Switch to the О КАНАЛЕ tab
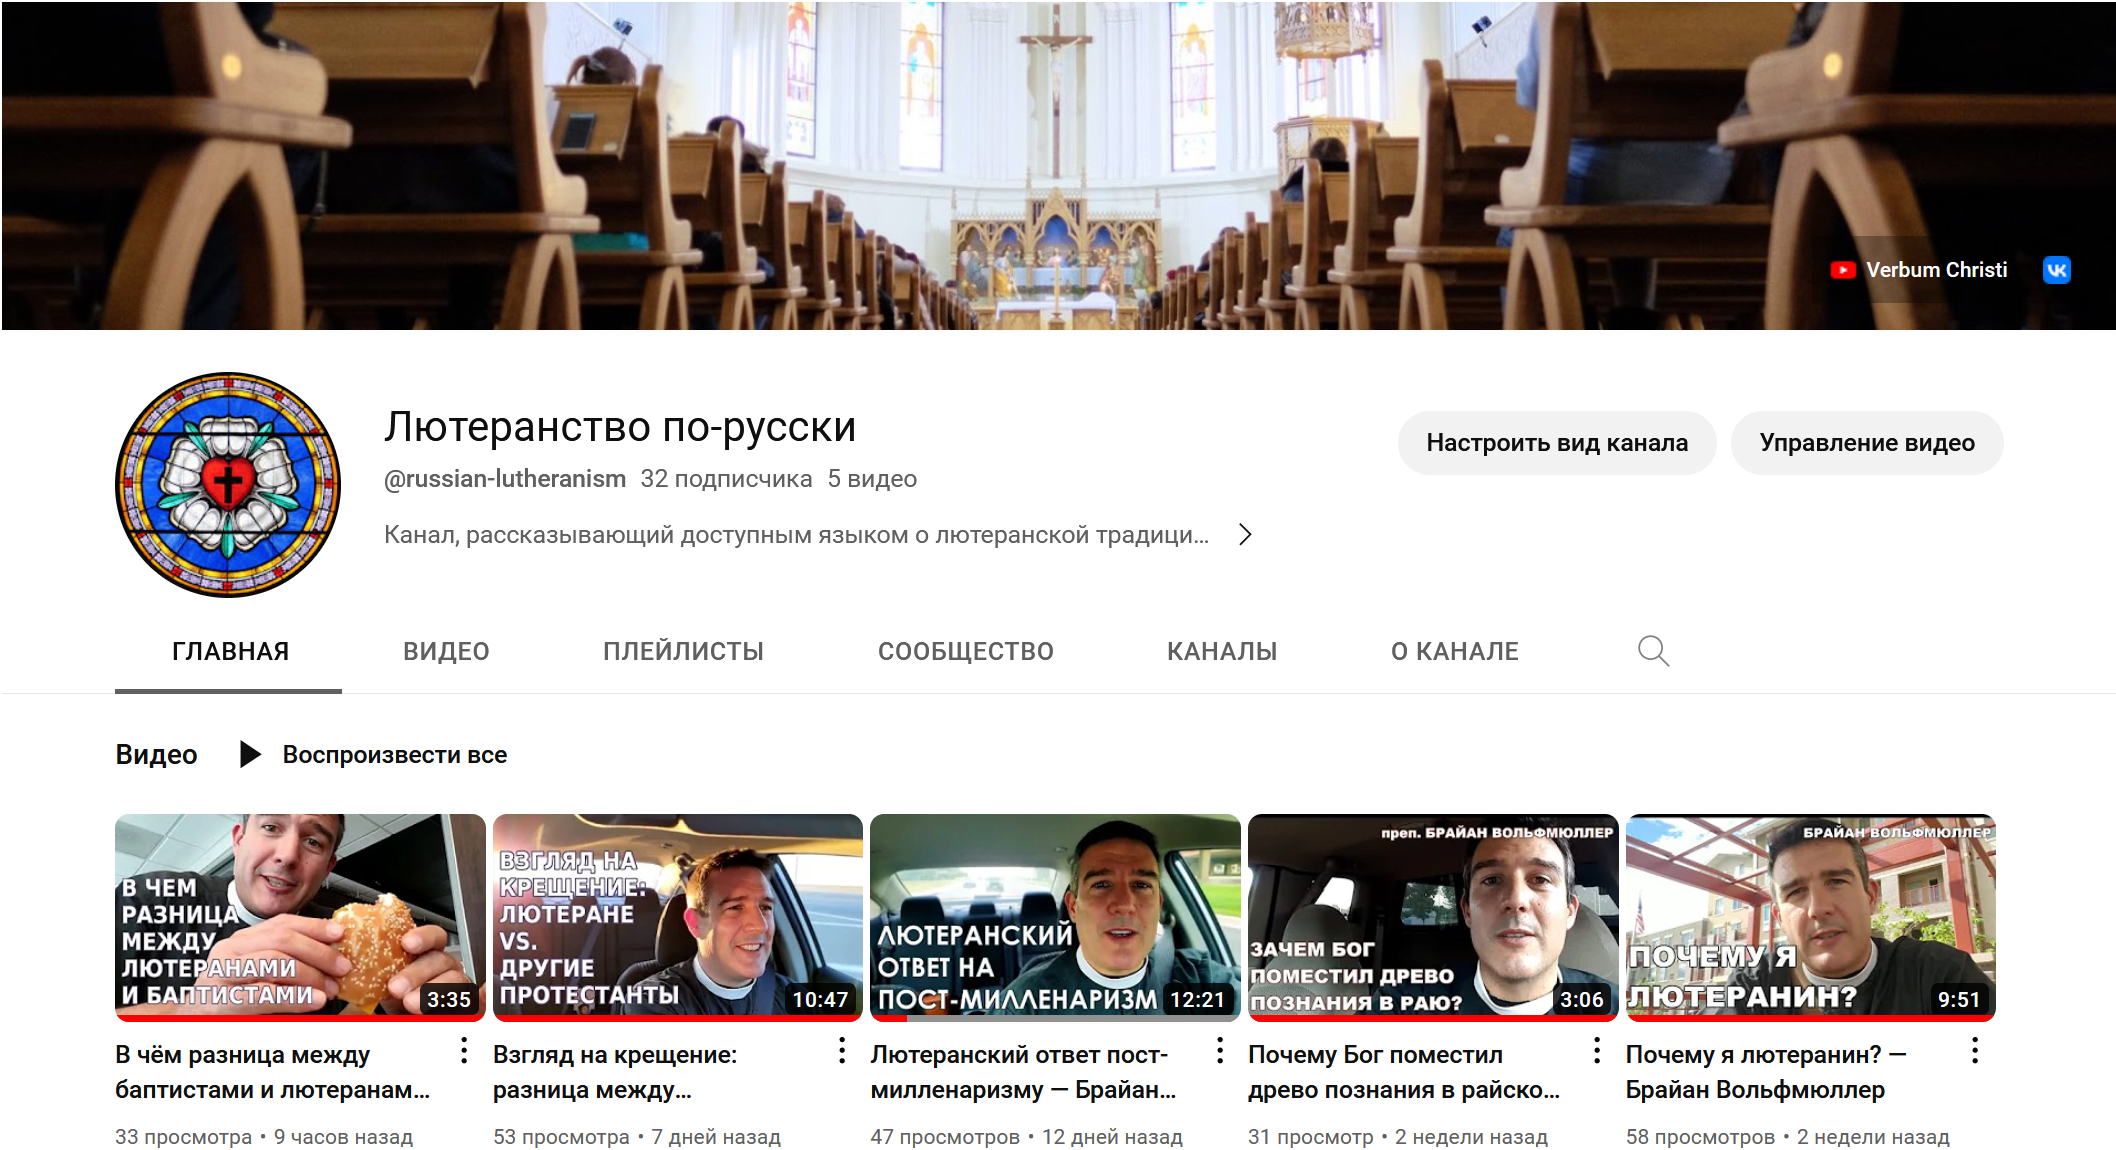This screenshot has height=1150, width=2116. [x=1454, y=651]
